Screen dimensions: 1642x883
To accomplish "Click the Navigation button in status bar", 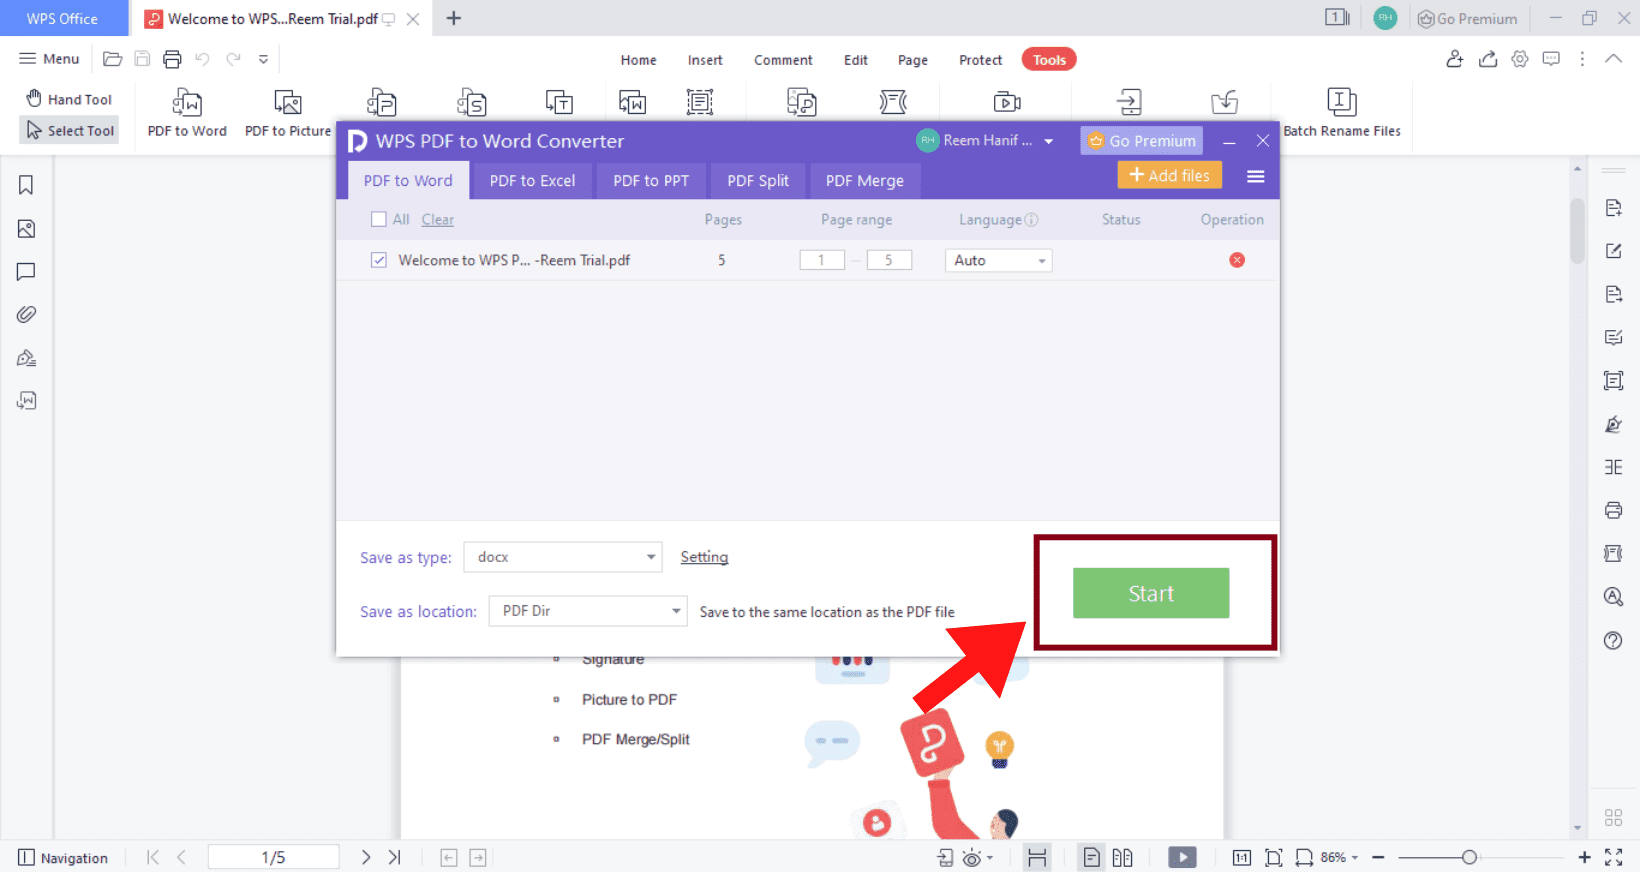I will (x=64, y=859).
